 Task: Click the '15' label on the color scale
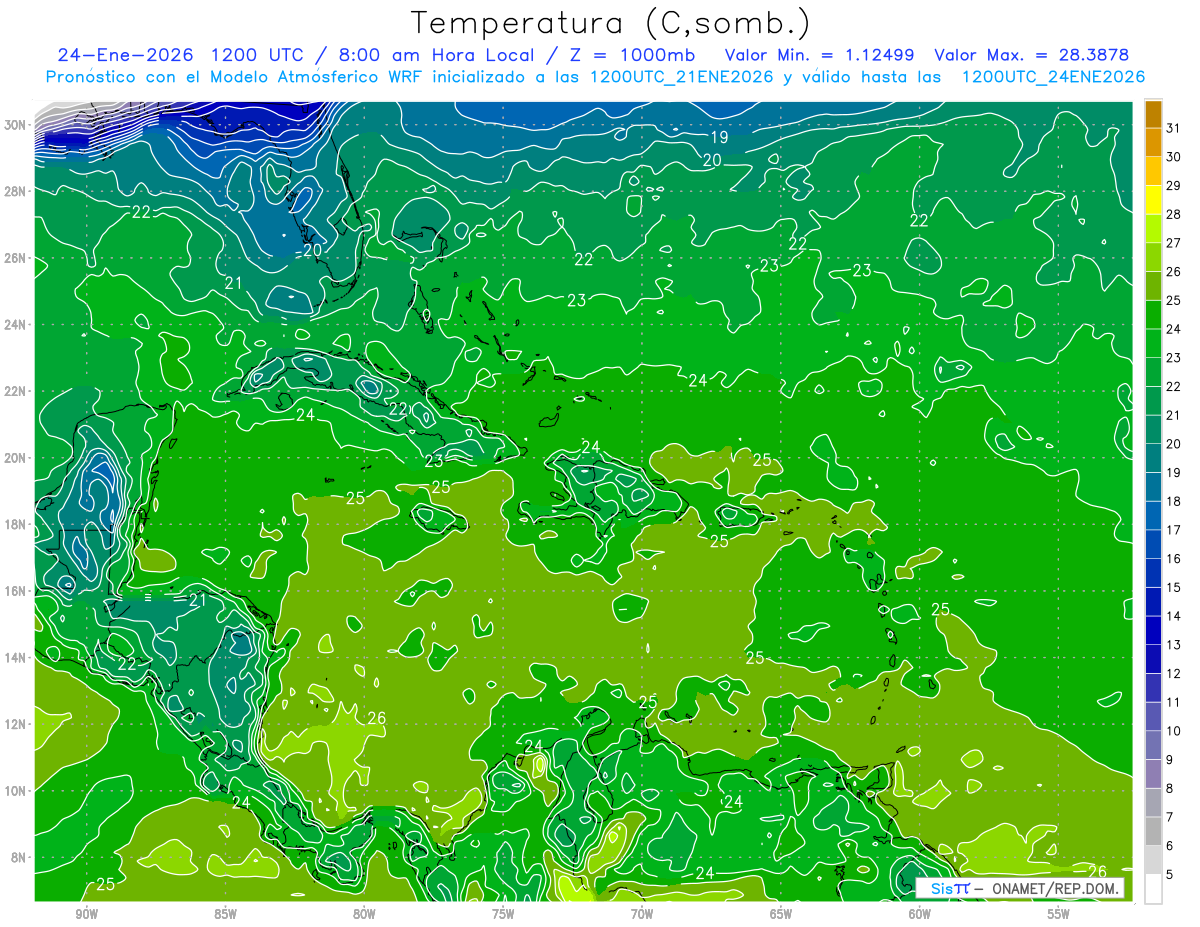pos(1174,587)
